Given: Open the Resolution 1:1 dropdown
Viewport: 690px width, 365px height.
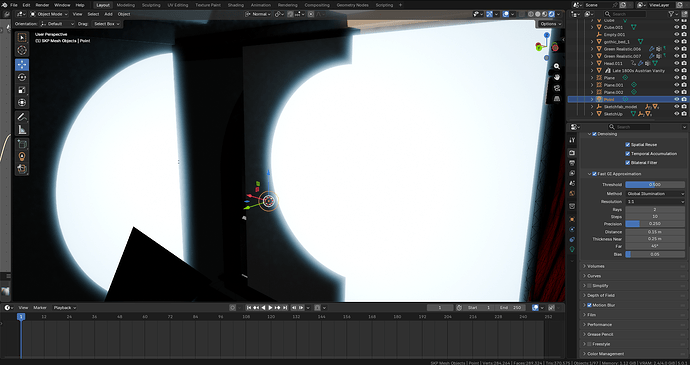Looking at the screenshot, I should pos(655,202).
